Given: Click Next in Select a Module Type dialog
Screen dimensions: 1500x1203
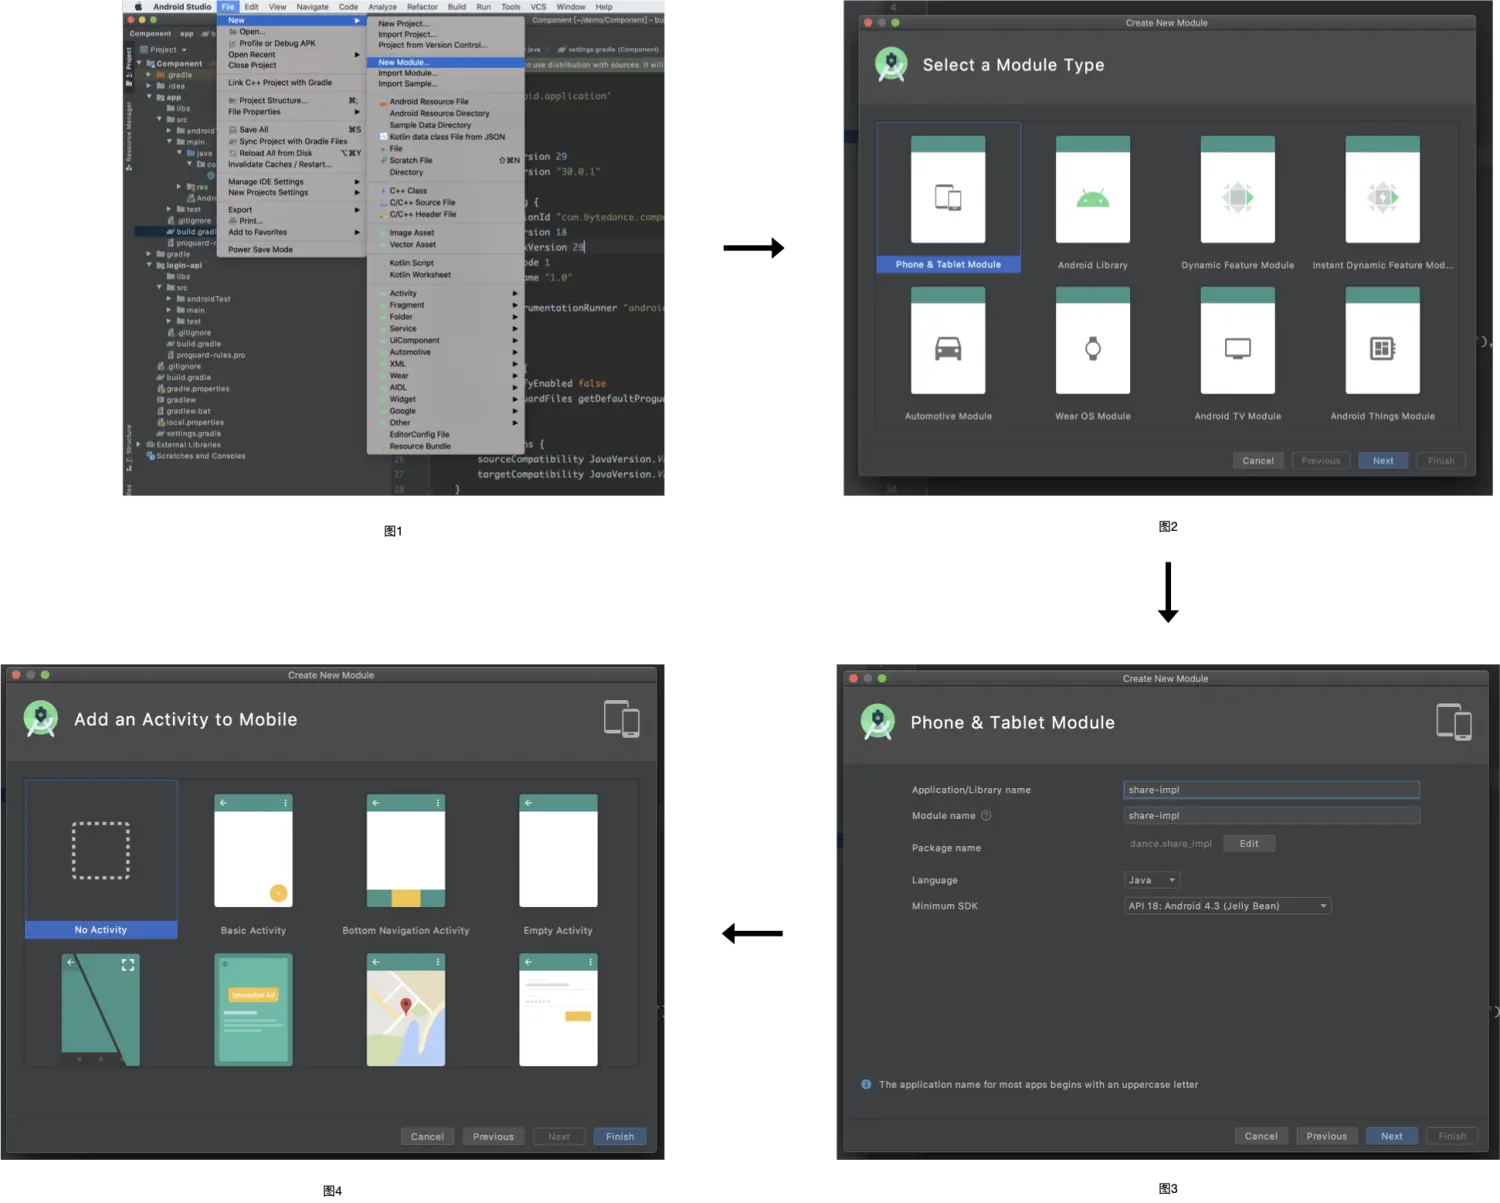Looking at the screenshot, I should pyautogui.click(x=1383, y=460).
